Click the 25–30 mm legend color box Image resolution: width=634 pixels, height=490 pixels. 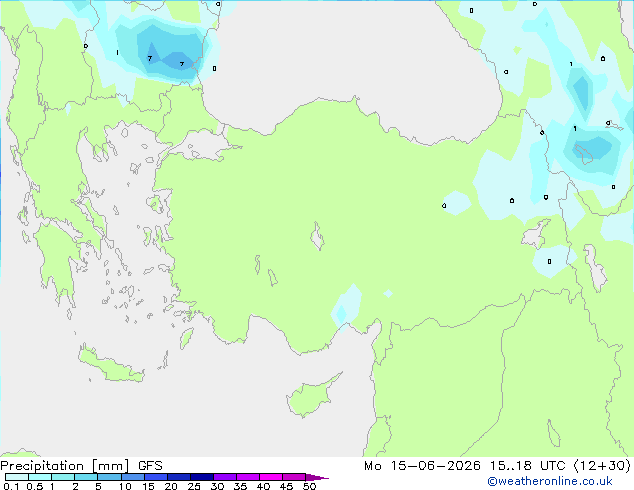202,477
